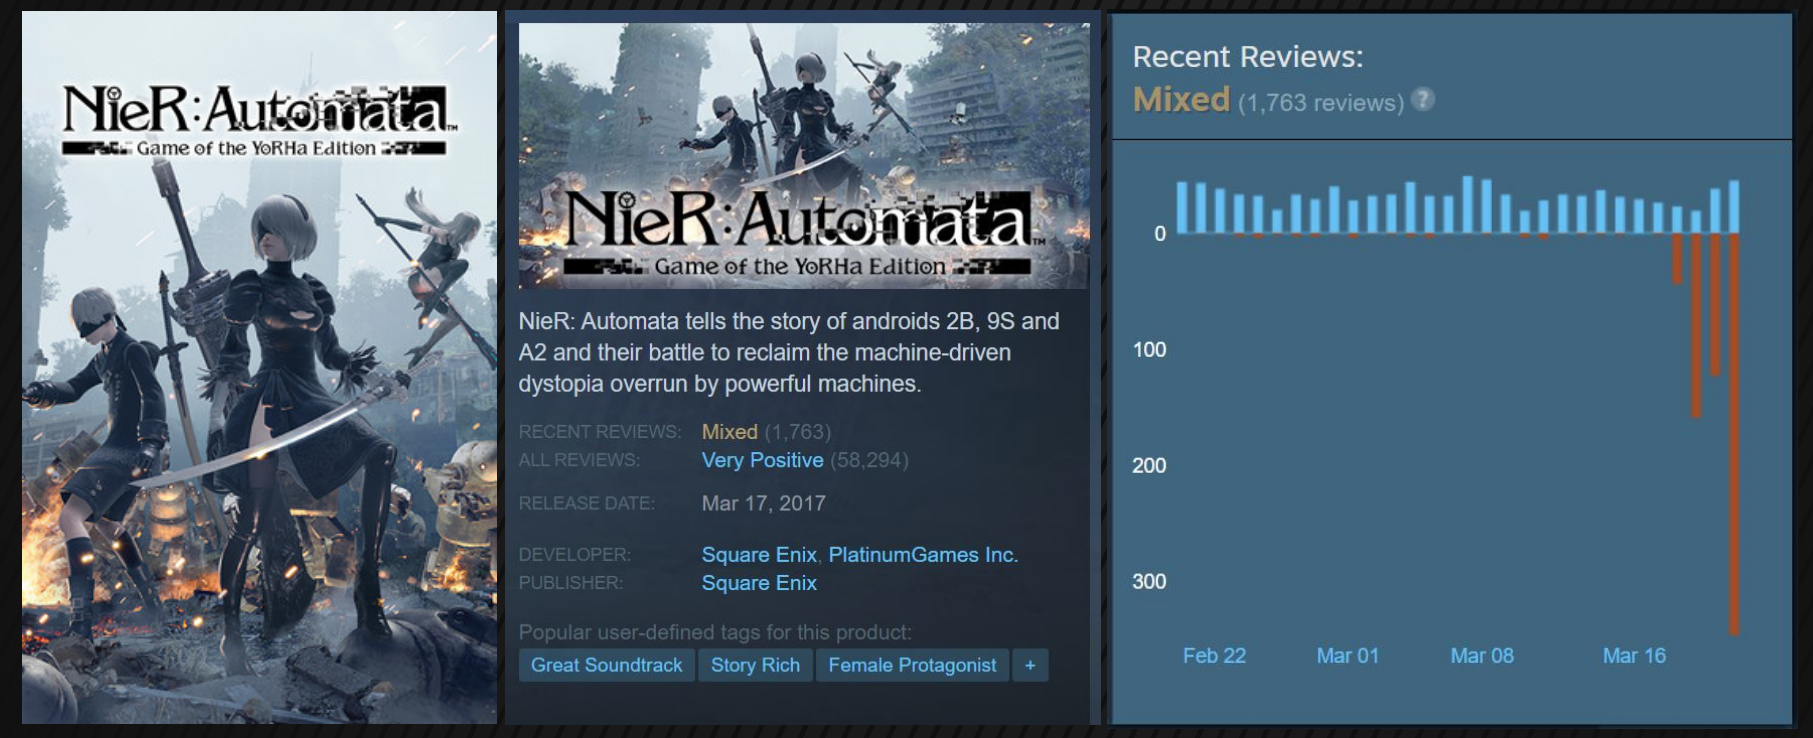Click the help question mark icon
The height and width of the screenshot is (738, 1813).
coord(1423,100)
